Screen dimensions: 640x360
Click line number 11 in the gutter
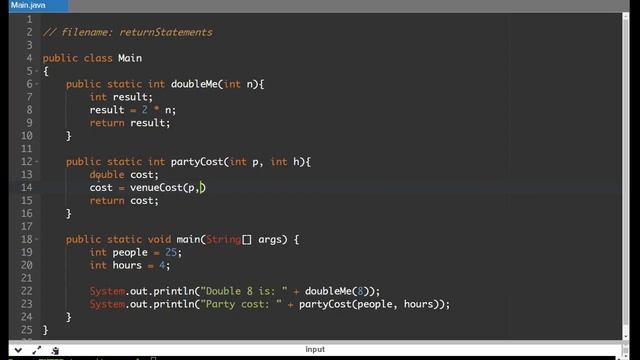coord(27,149)
